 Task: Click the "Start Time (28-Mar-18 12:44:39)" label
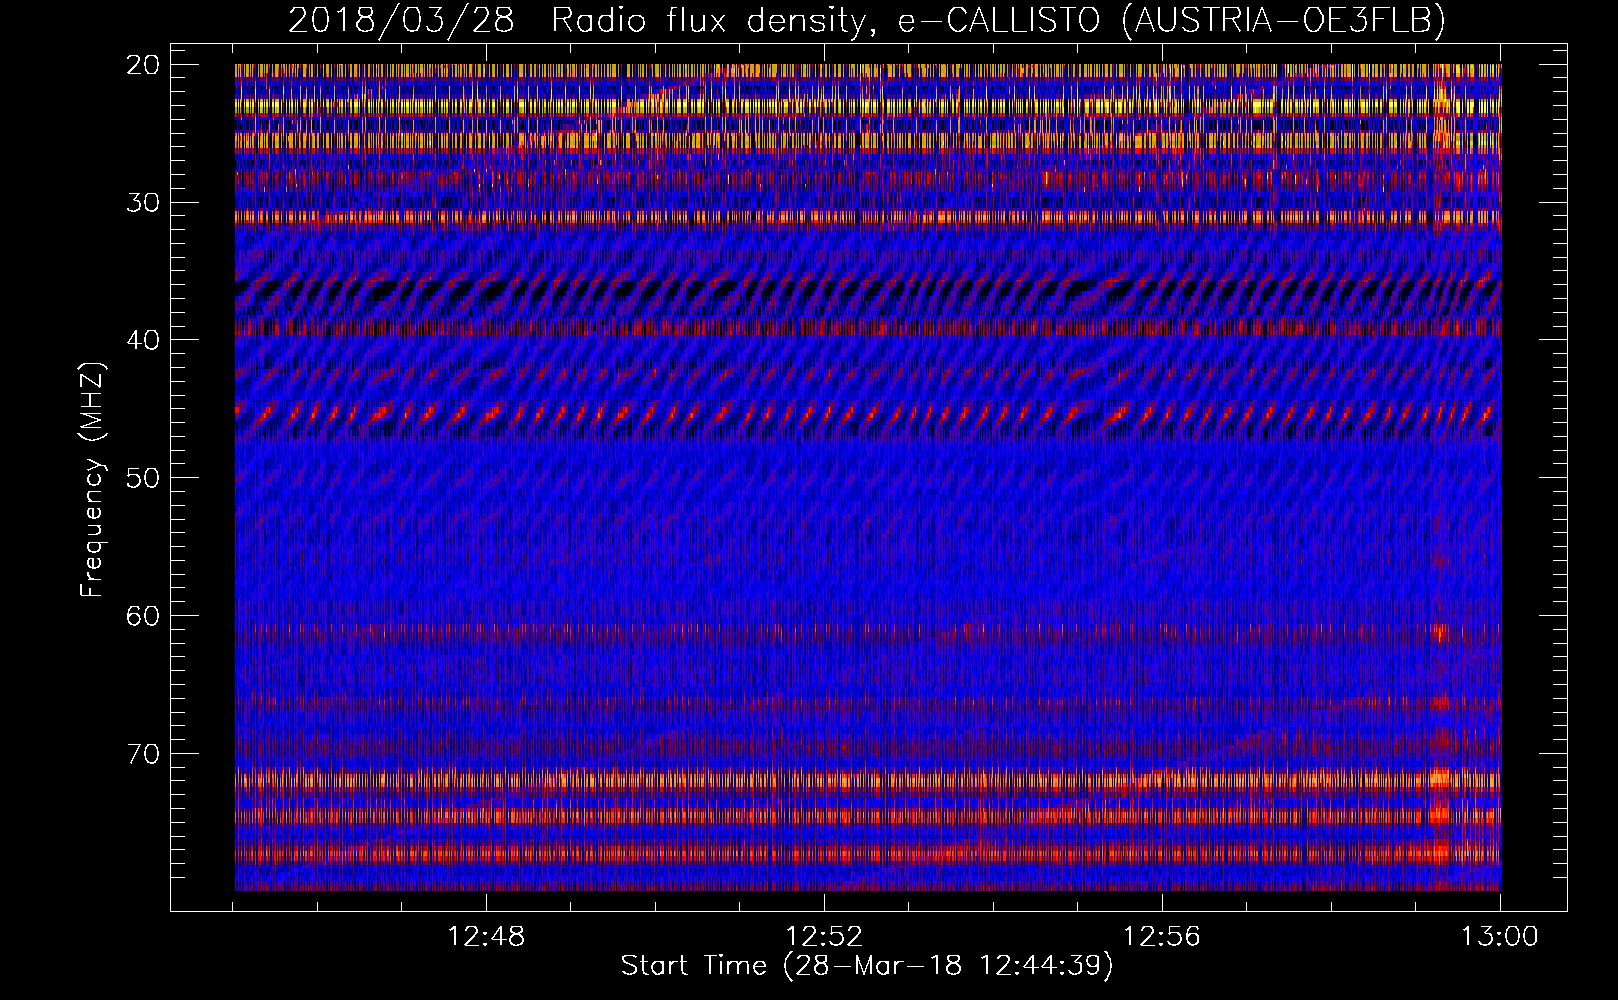click(867, 966)
